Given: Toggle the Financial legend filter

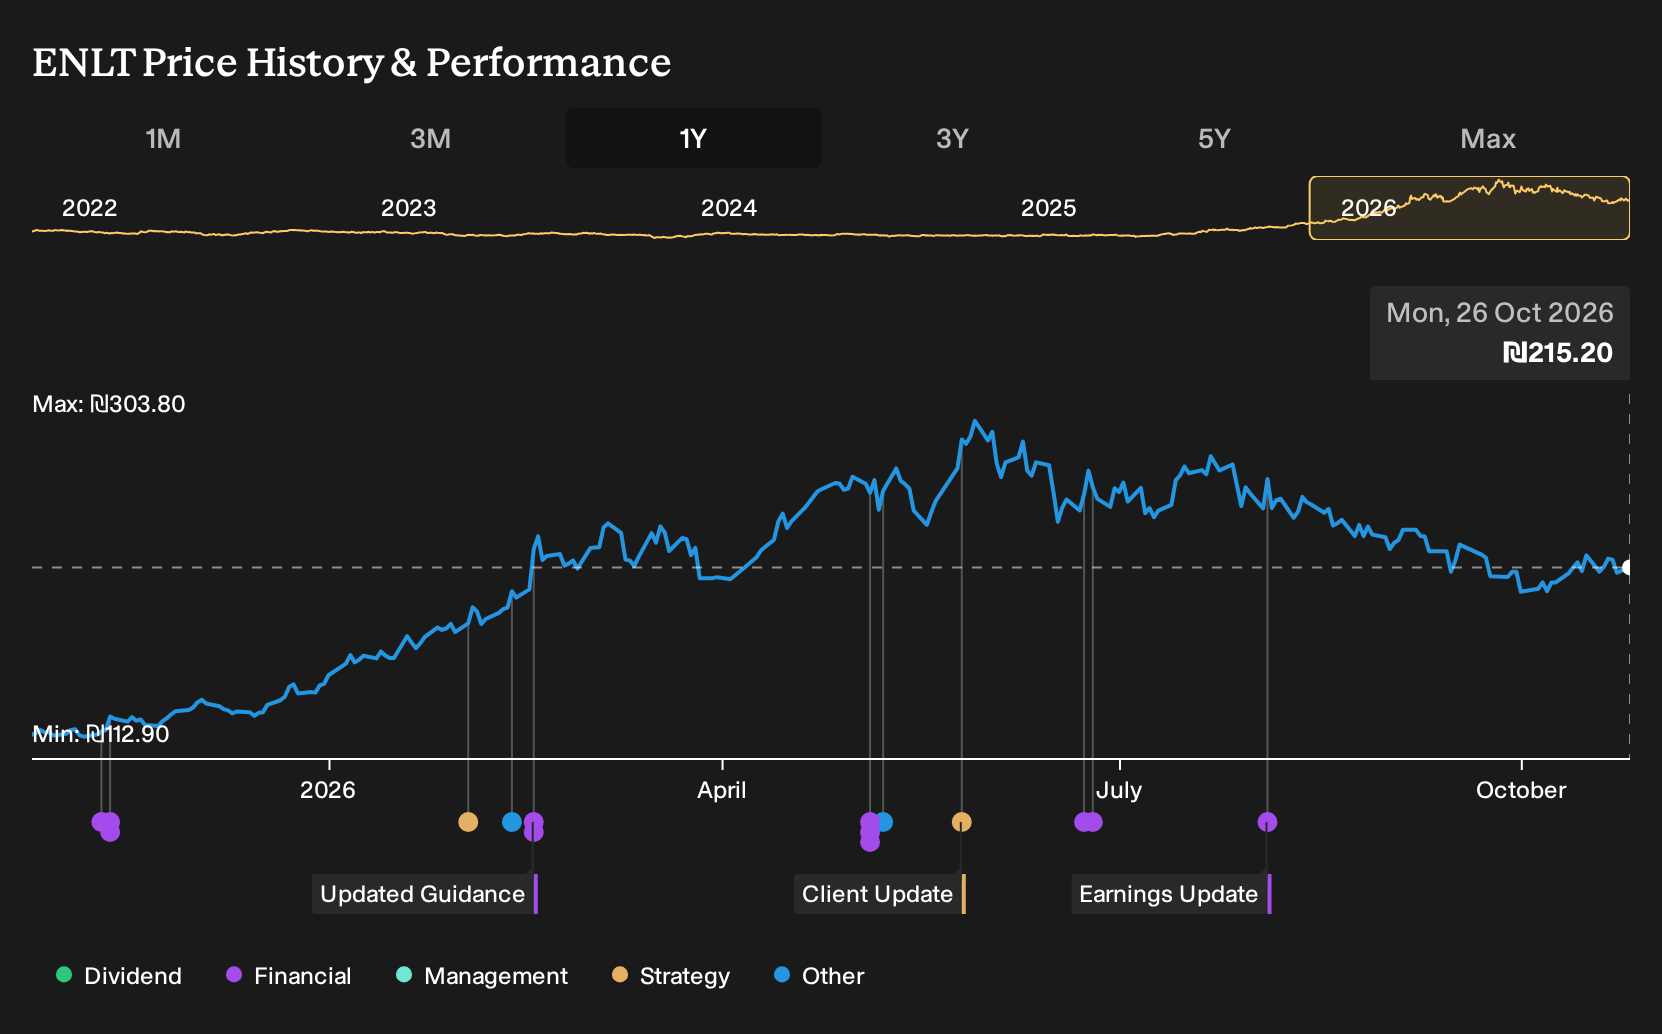Looking at the screenshot, I should click(x=288, y=976).
